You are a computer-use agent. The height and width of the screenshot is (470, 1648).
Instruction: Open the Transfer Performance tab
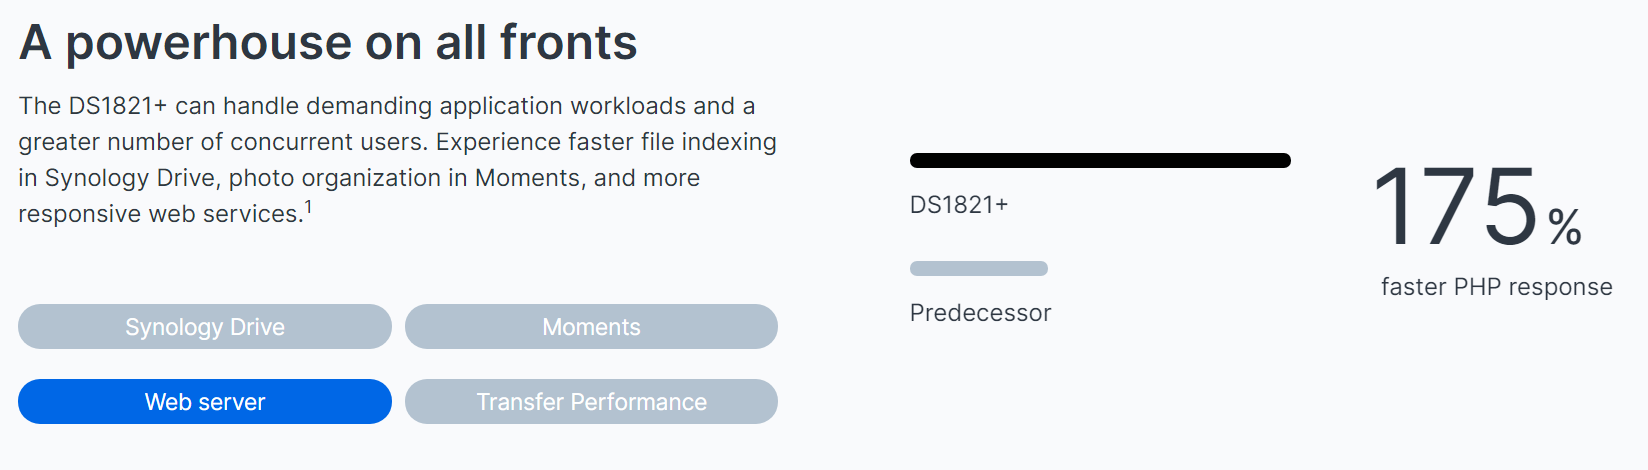pyautogui.click(x=591, y=402)
